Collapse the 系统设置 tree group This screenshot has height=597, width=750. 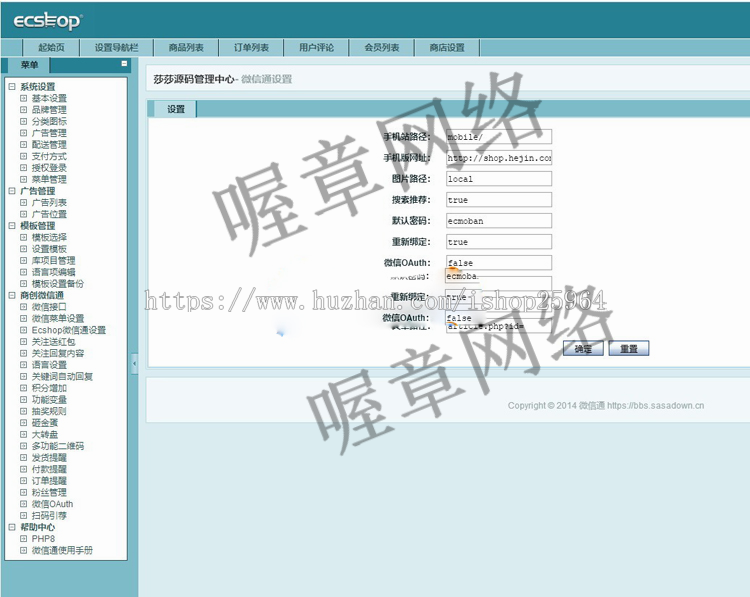(12, 87)
